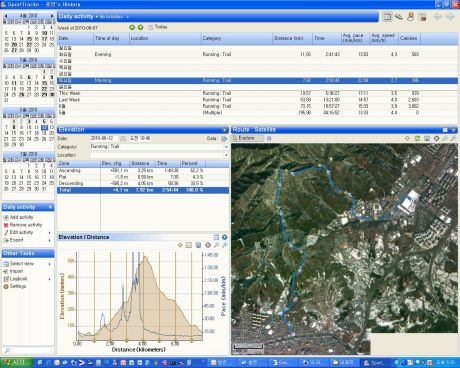Screen dimensions: 460x368
Task: Open the date picker calendar icon
Action: pos(123,138)
